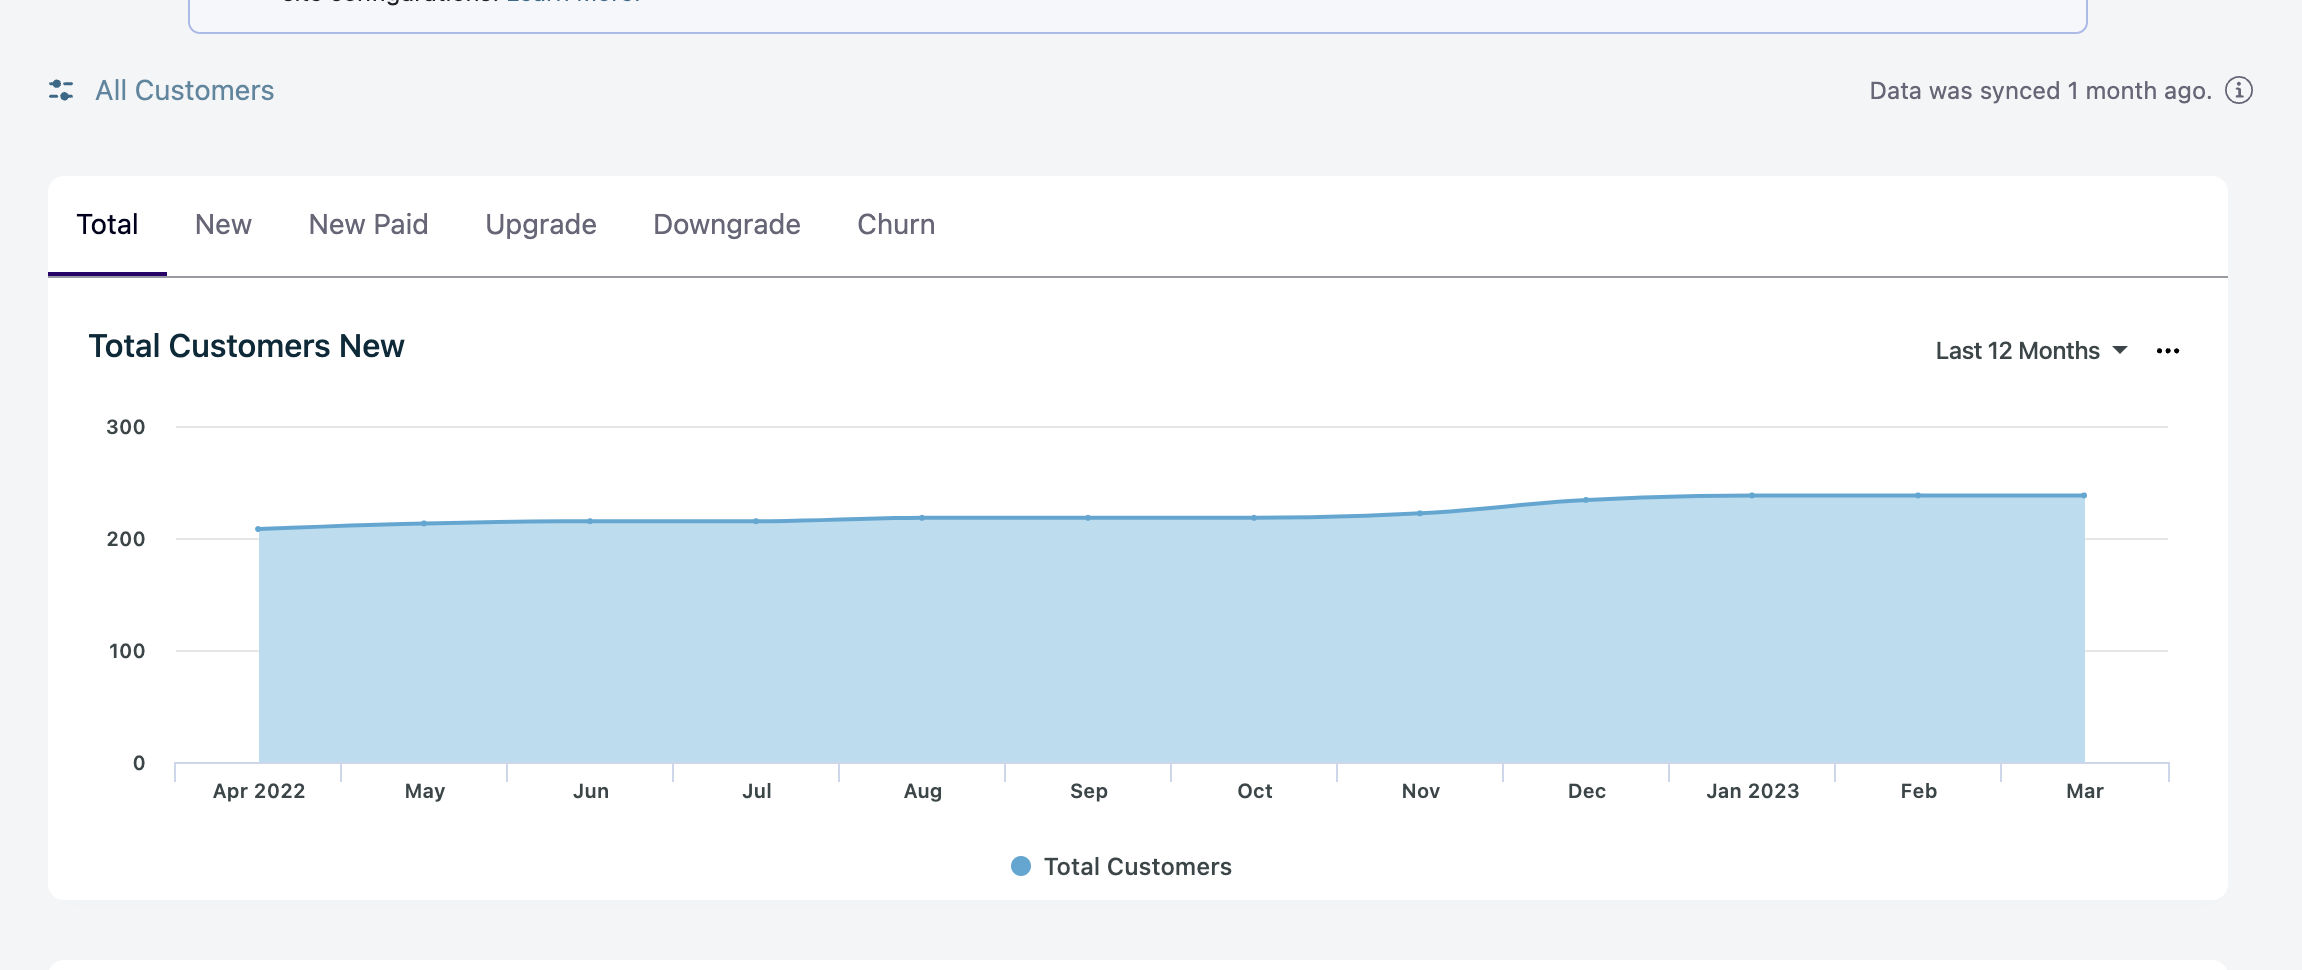Click the Last 12 Months dropdown arrow
The image size is (2302, 970).
(x=2120, y=351)
